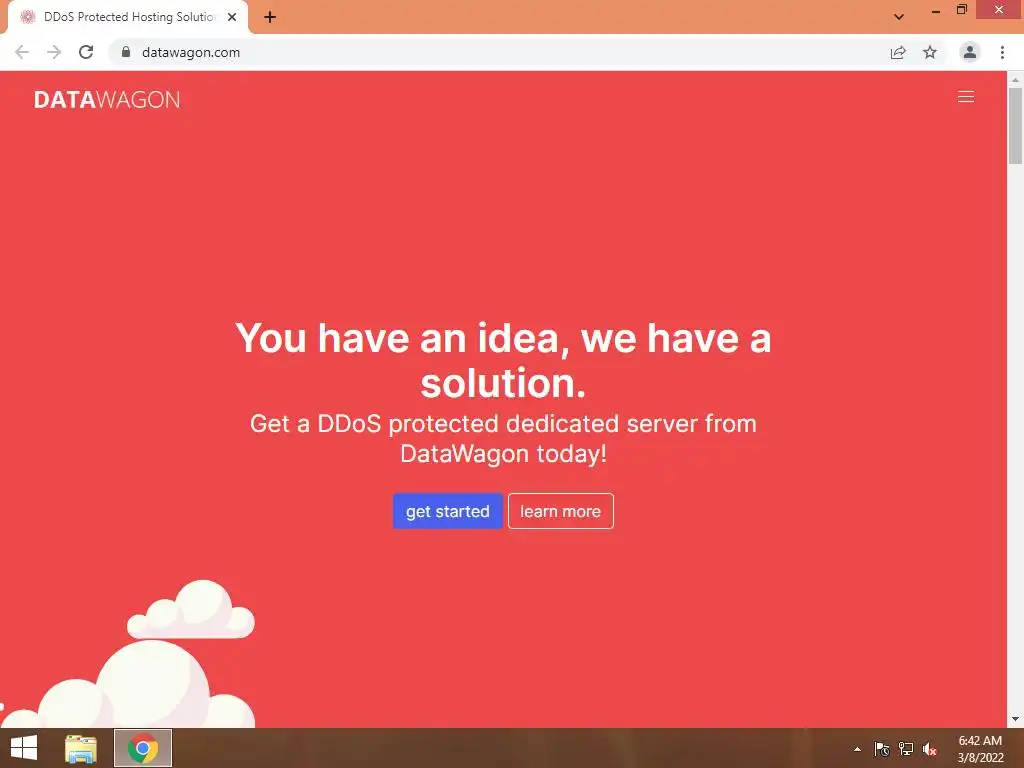Viewport: 1024px width, 768px height.
Task: Click the page vertical scrollbar thumb
Action: tap(1015, 125)
